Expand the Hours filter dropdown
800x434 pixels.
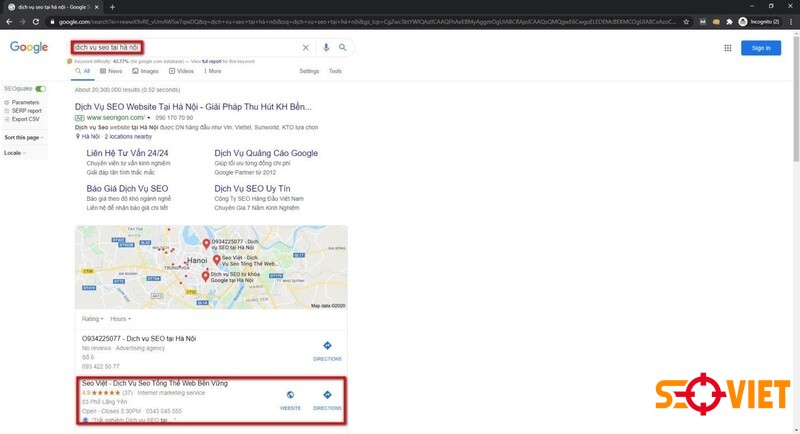click(120, 319)
